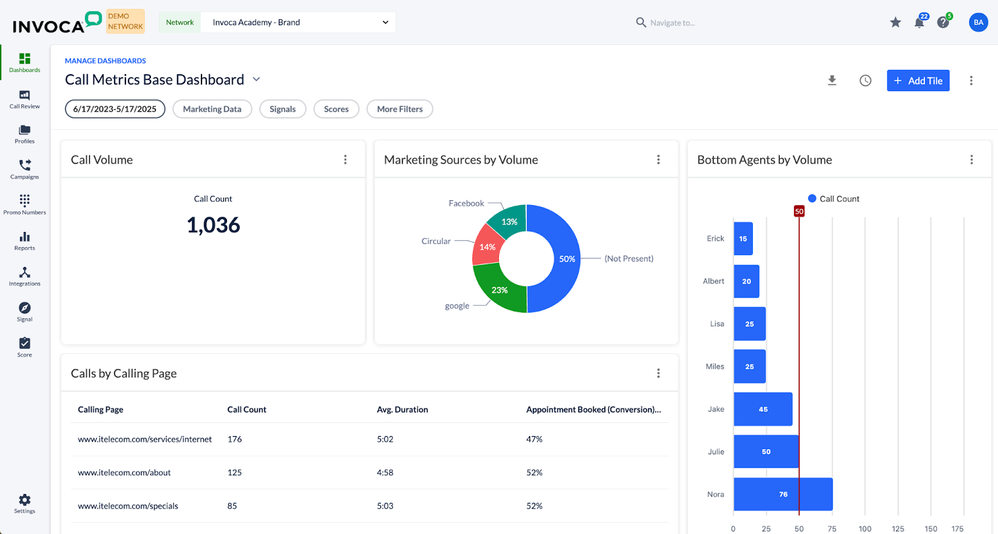Open Dashboards in the sidebar
This screenshot has width=998, height=534.
point(24,62)
